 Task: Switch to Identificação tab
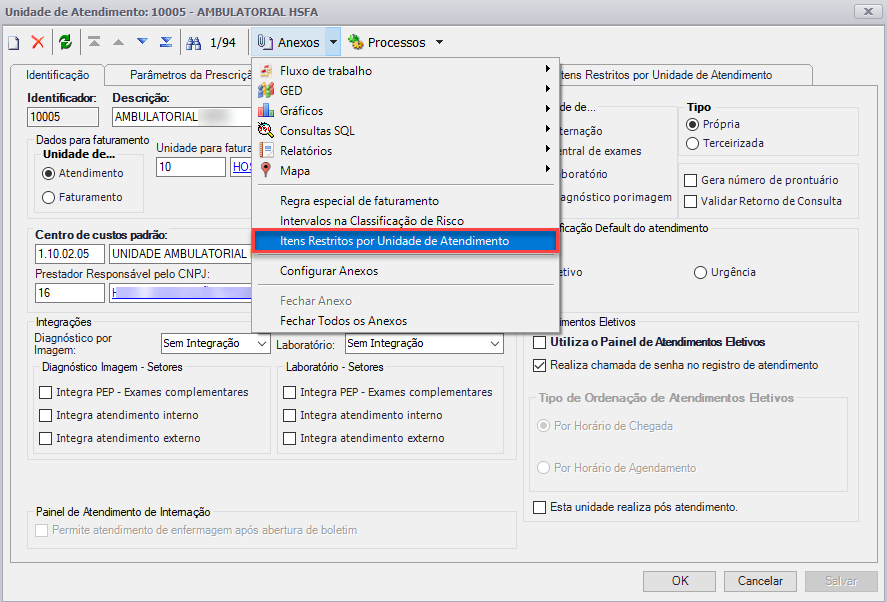pos(58,75)
